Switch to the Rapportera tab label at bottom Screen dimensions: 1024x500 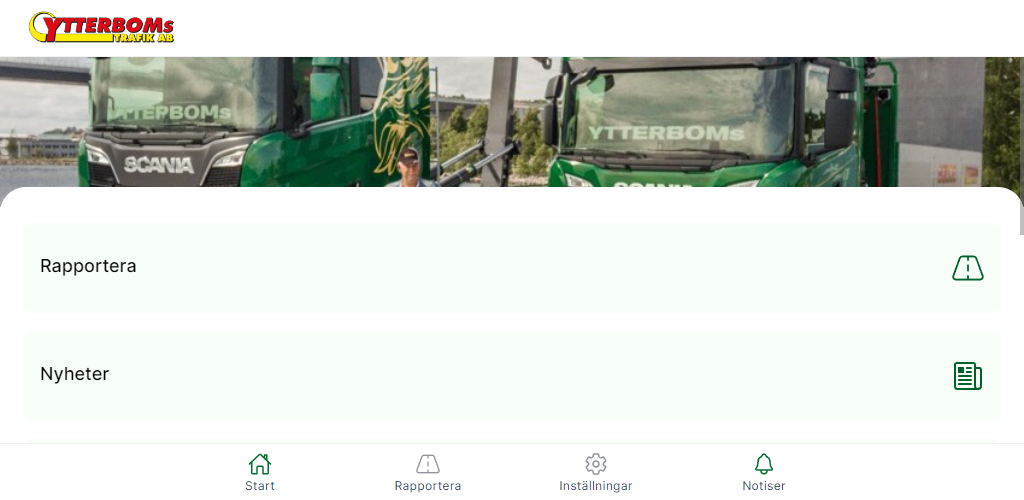pyautogui.click(x=428, y=486)
